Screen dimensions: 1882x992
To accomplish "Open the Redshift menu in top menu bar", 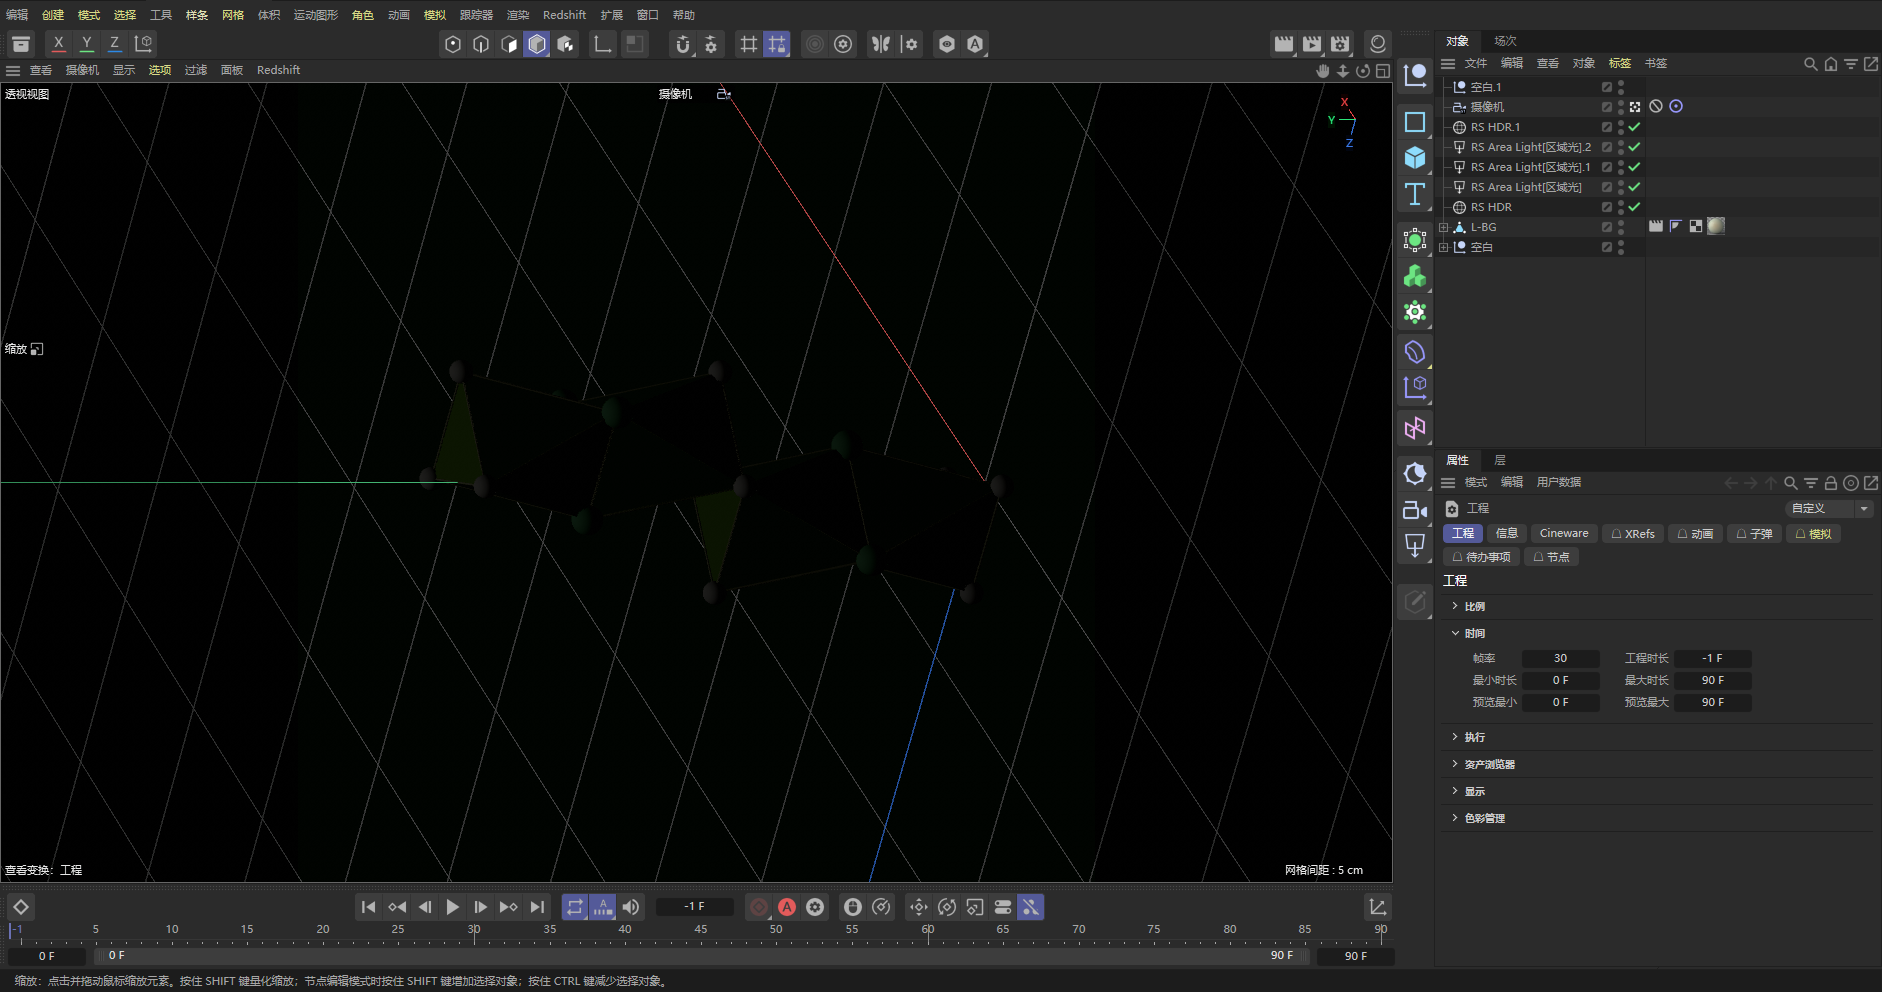I will (x=564, y=15).
